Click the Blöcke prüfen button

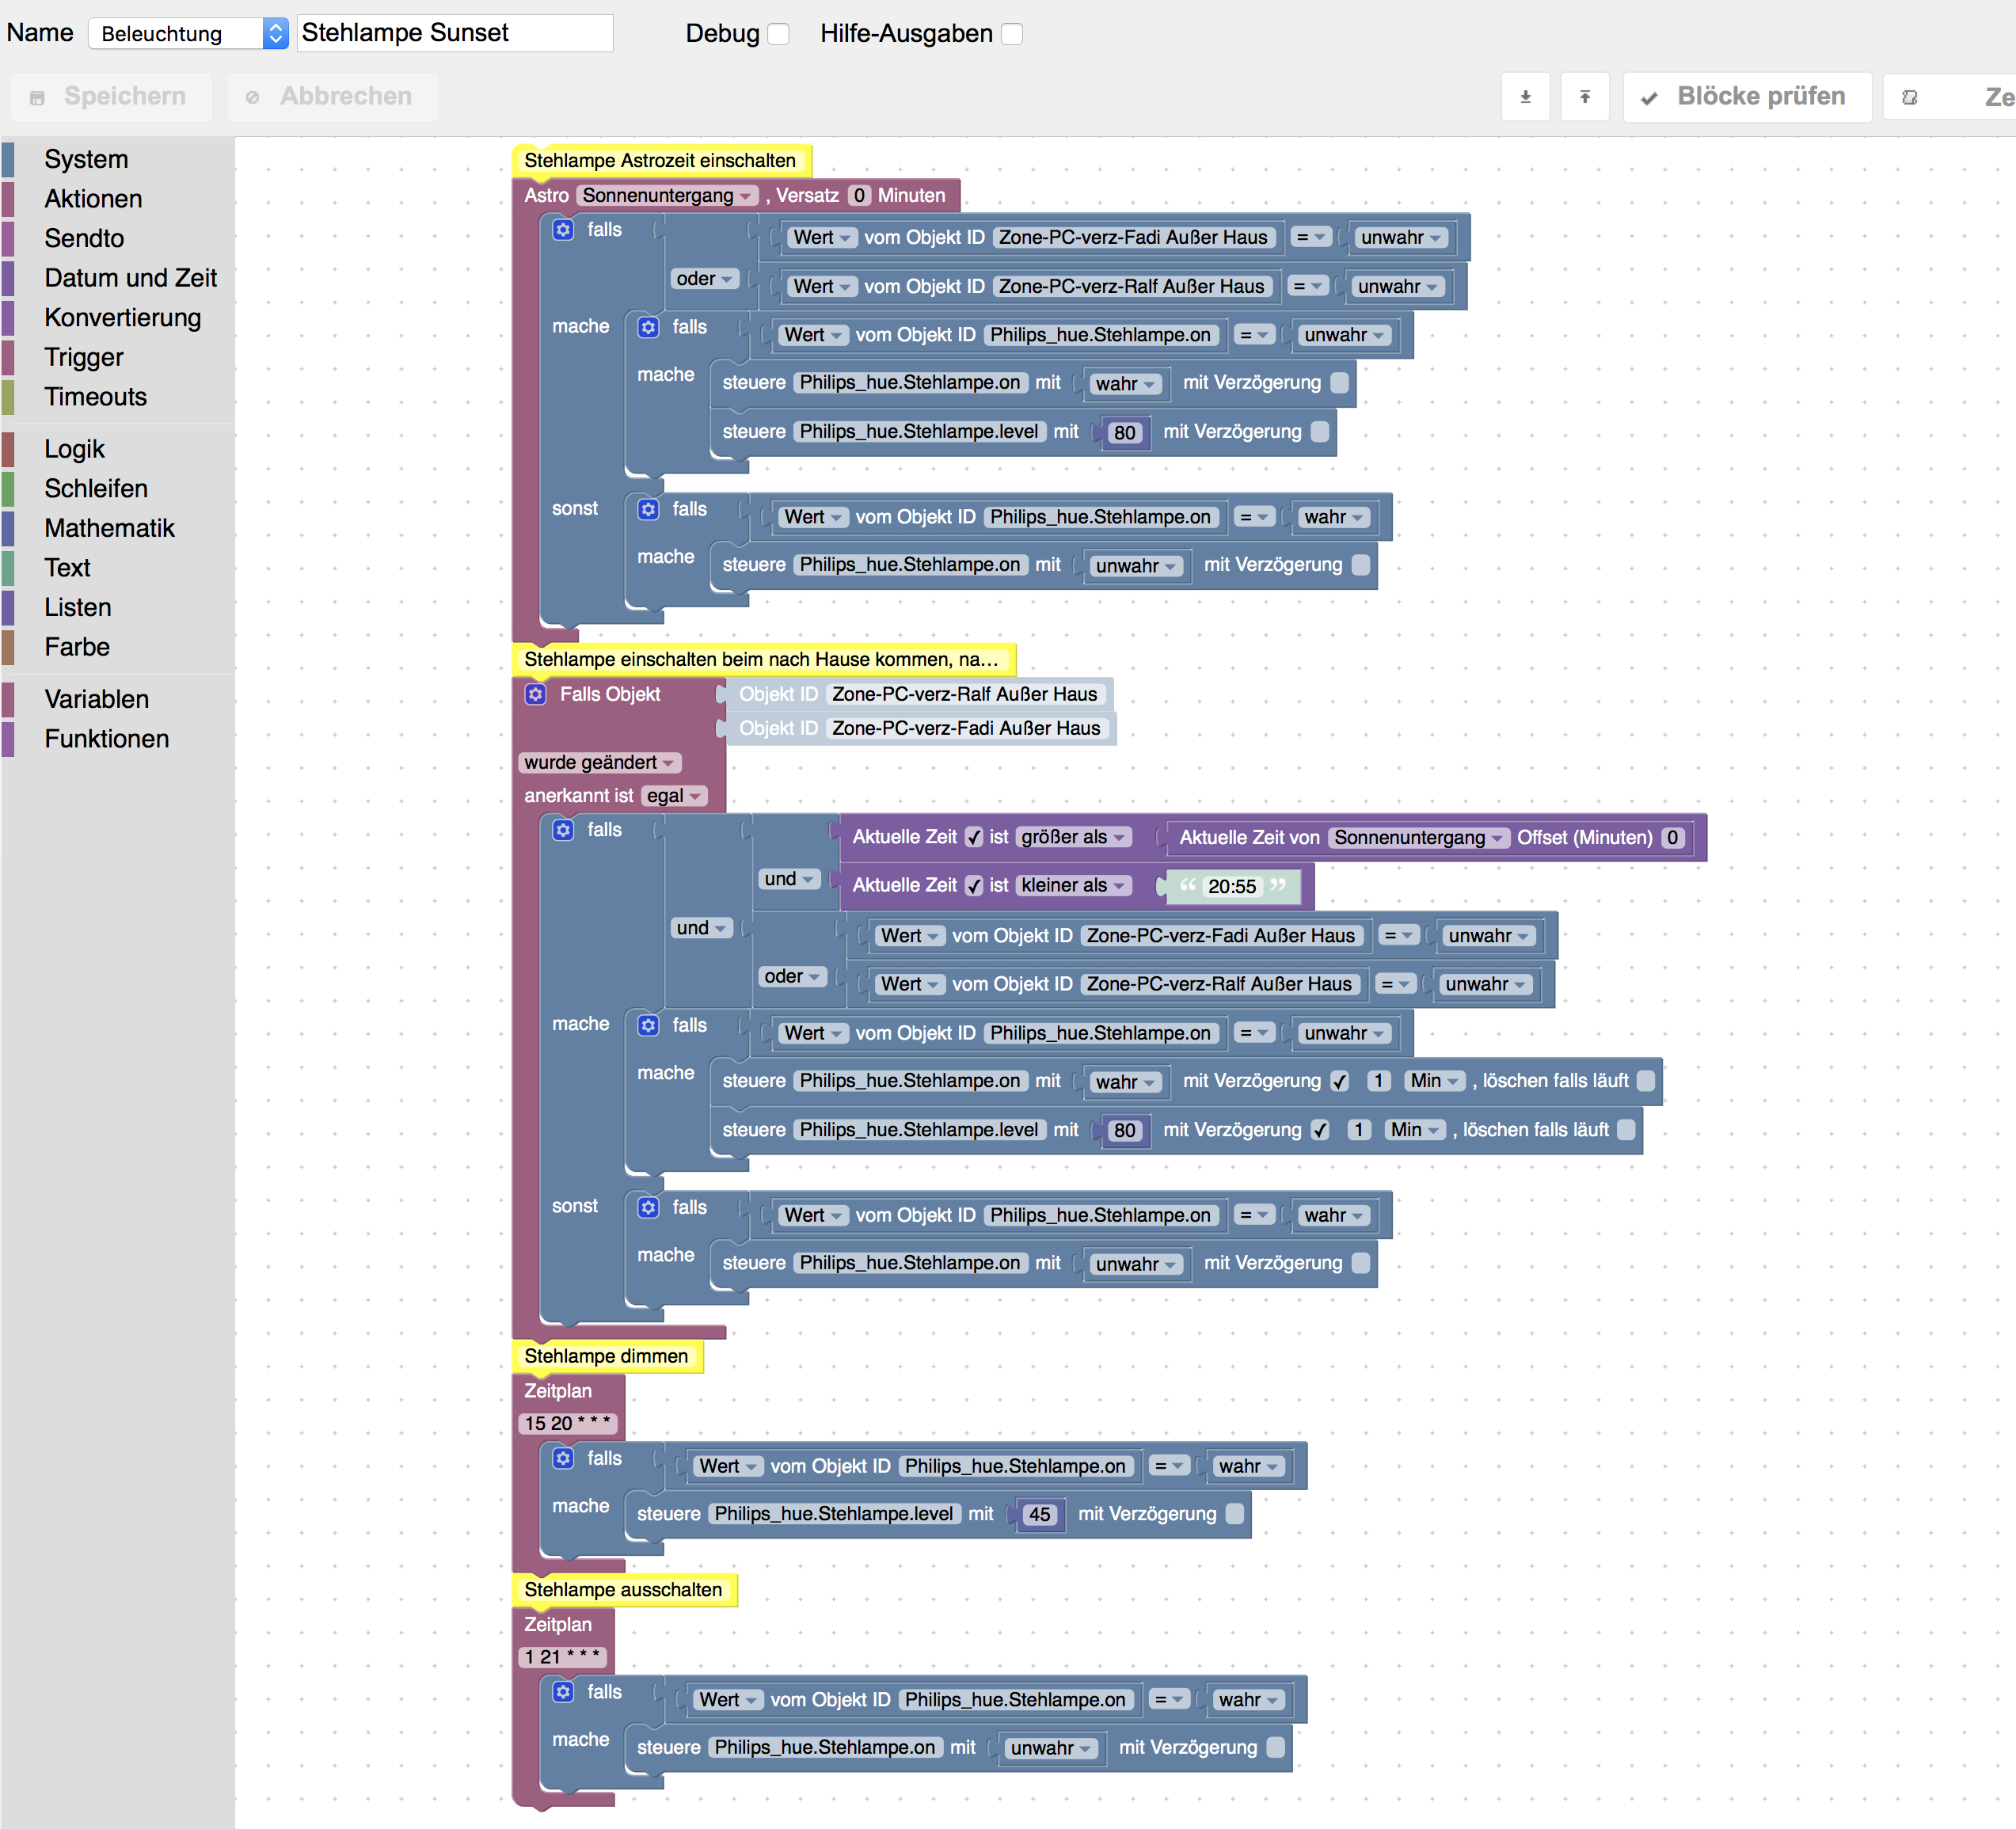coord(1747,97)
